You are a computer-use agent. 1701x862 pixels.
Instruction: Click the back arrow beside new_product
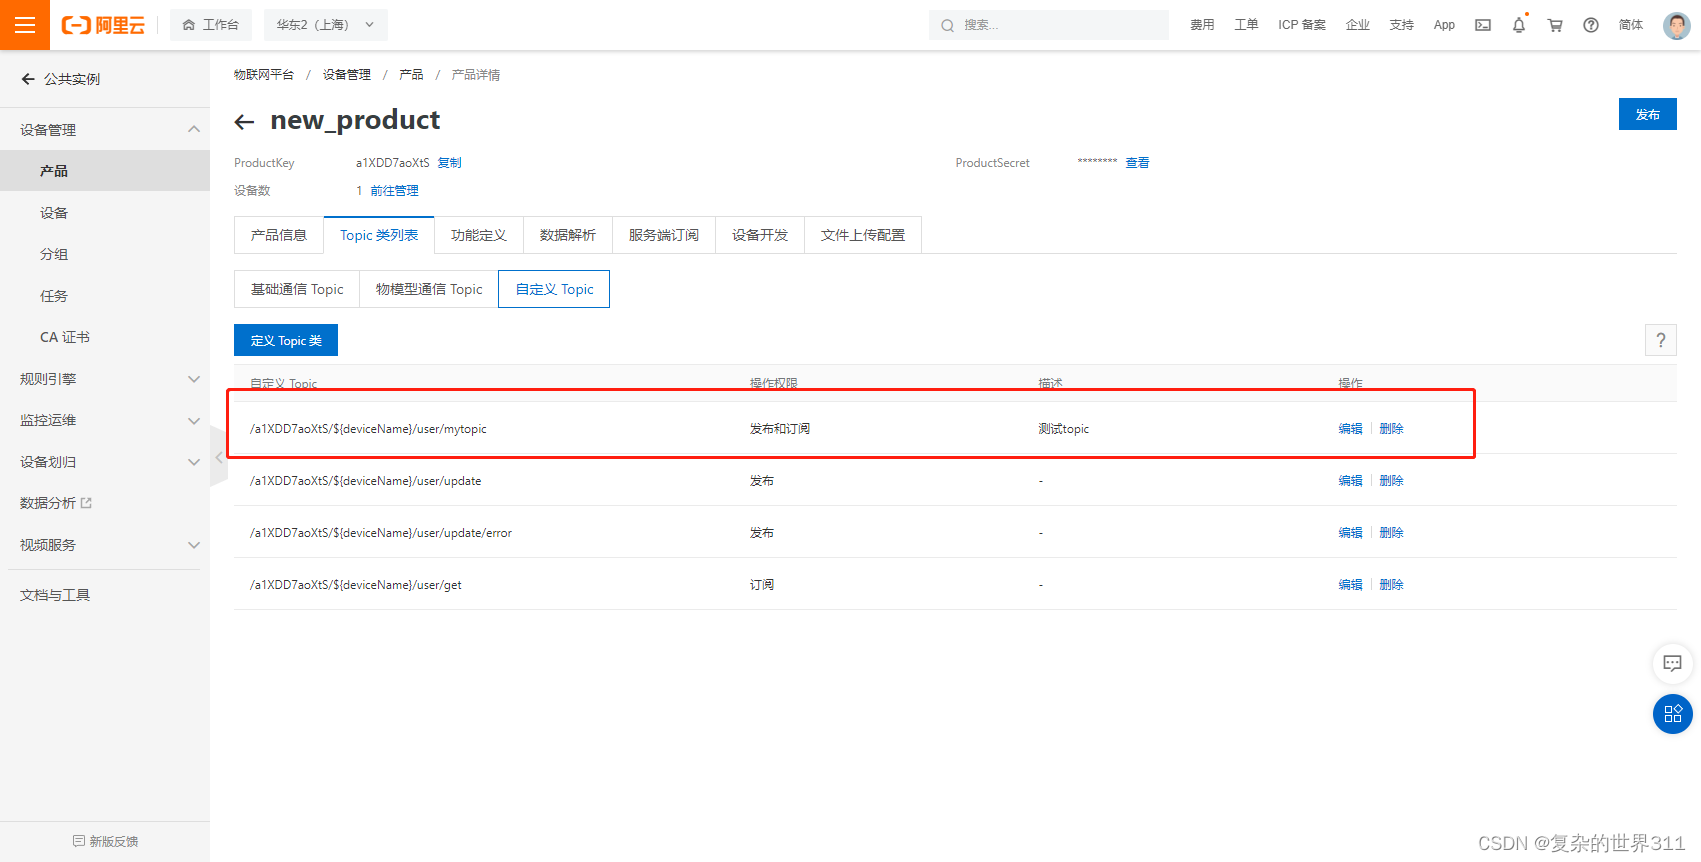tap(244, 122)
